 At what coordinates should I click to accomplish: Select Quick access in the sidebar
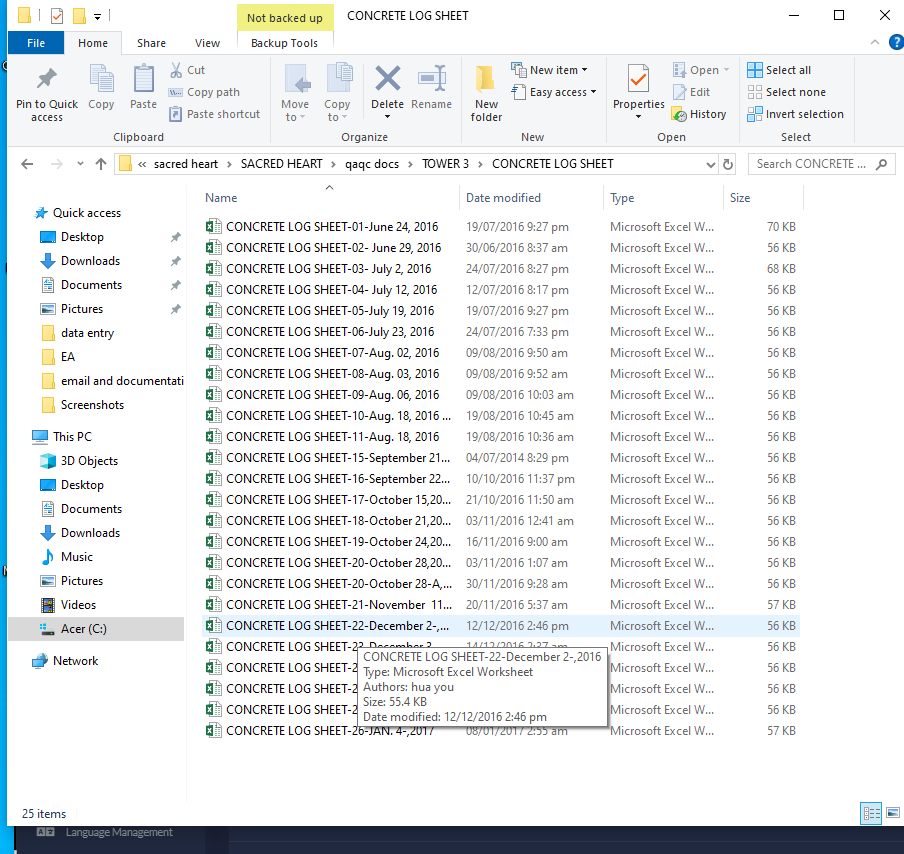pos(87,213)
